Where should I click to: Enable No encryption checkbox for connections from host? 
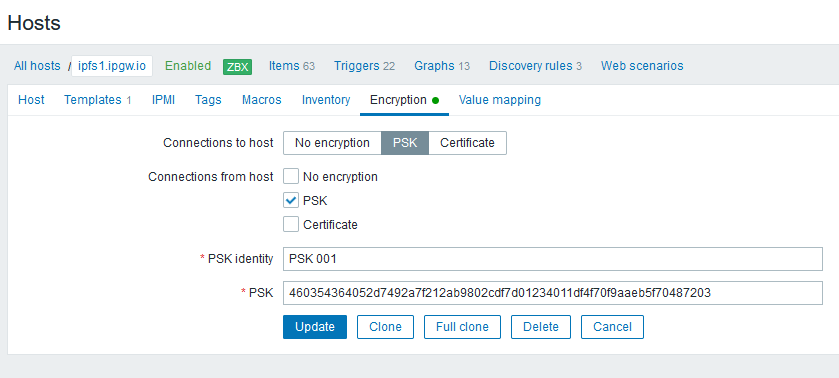coord(291,177)
